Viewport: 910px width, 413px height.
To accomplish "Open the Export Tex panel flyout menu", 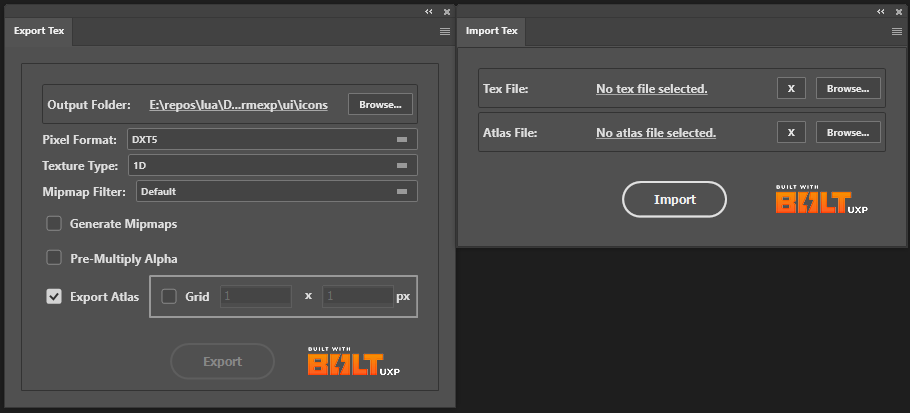I will click(445, 32).
